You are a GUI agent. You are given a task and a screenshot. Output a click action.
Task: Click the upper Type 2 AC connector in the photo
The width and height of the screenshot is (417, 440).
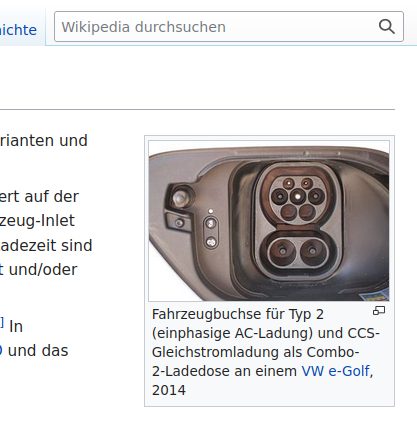[x=298, y=198]
